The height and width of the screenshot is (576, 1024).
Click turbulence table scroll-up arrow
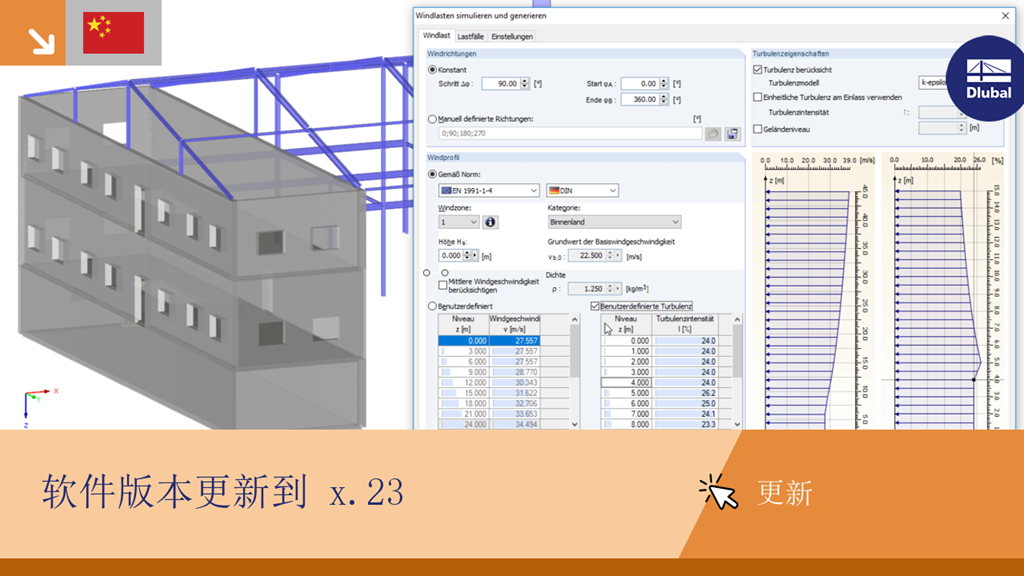(x=737, y=319)
